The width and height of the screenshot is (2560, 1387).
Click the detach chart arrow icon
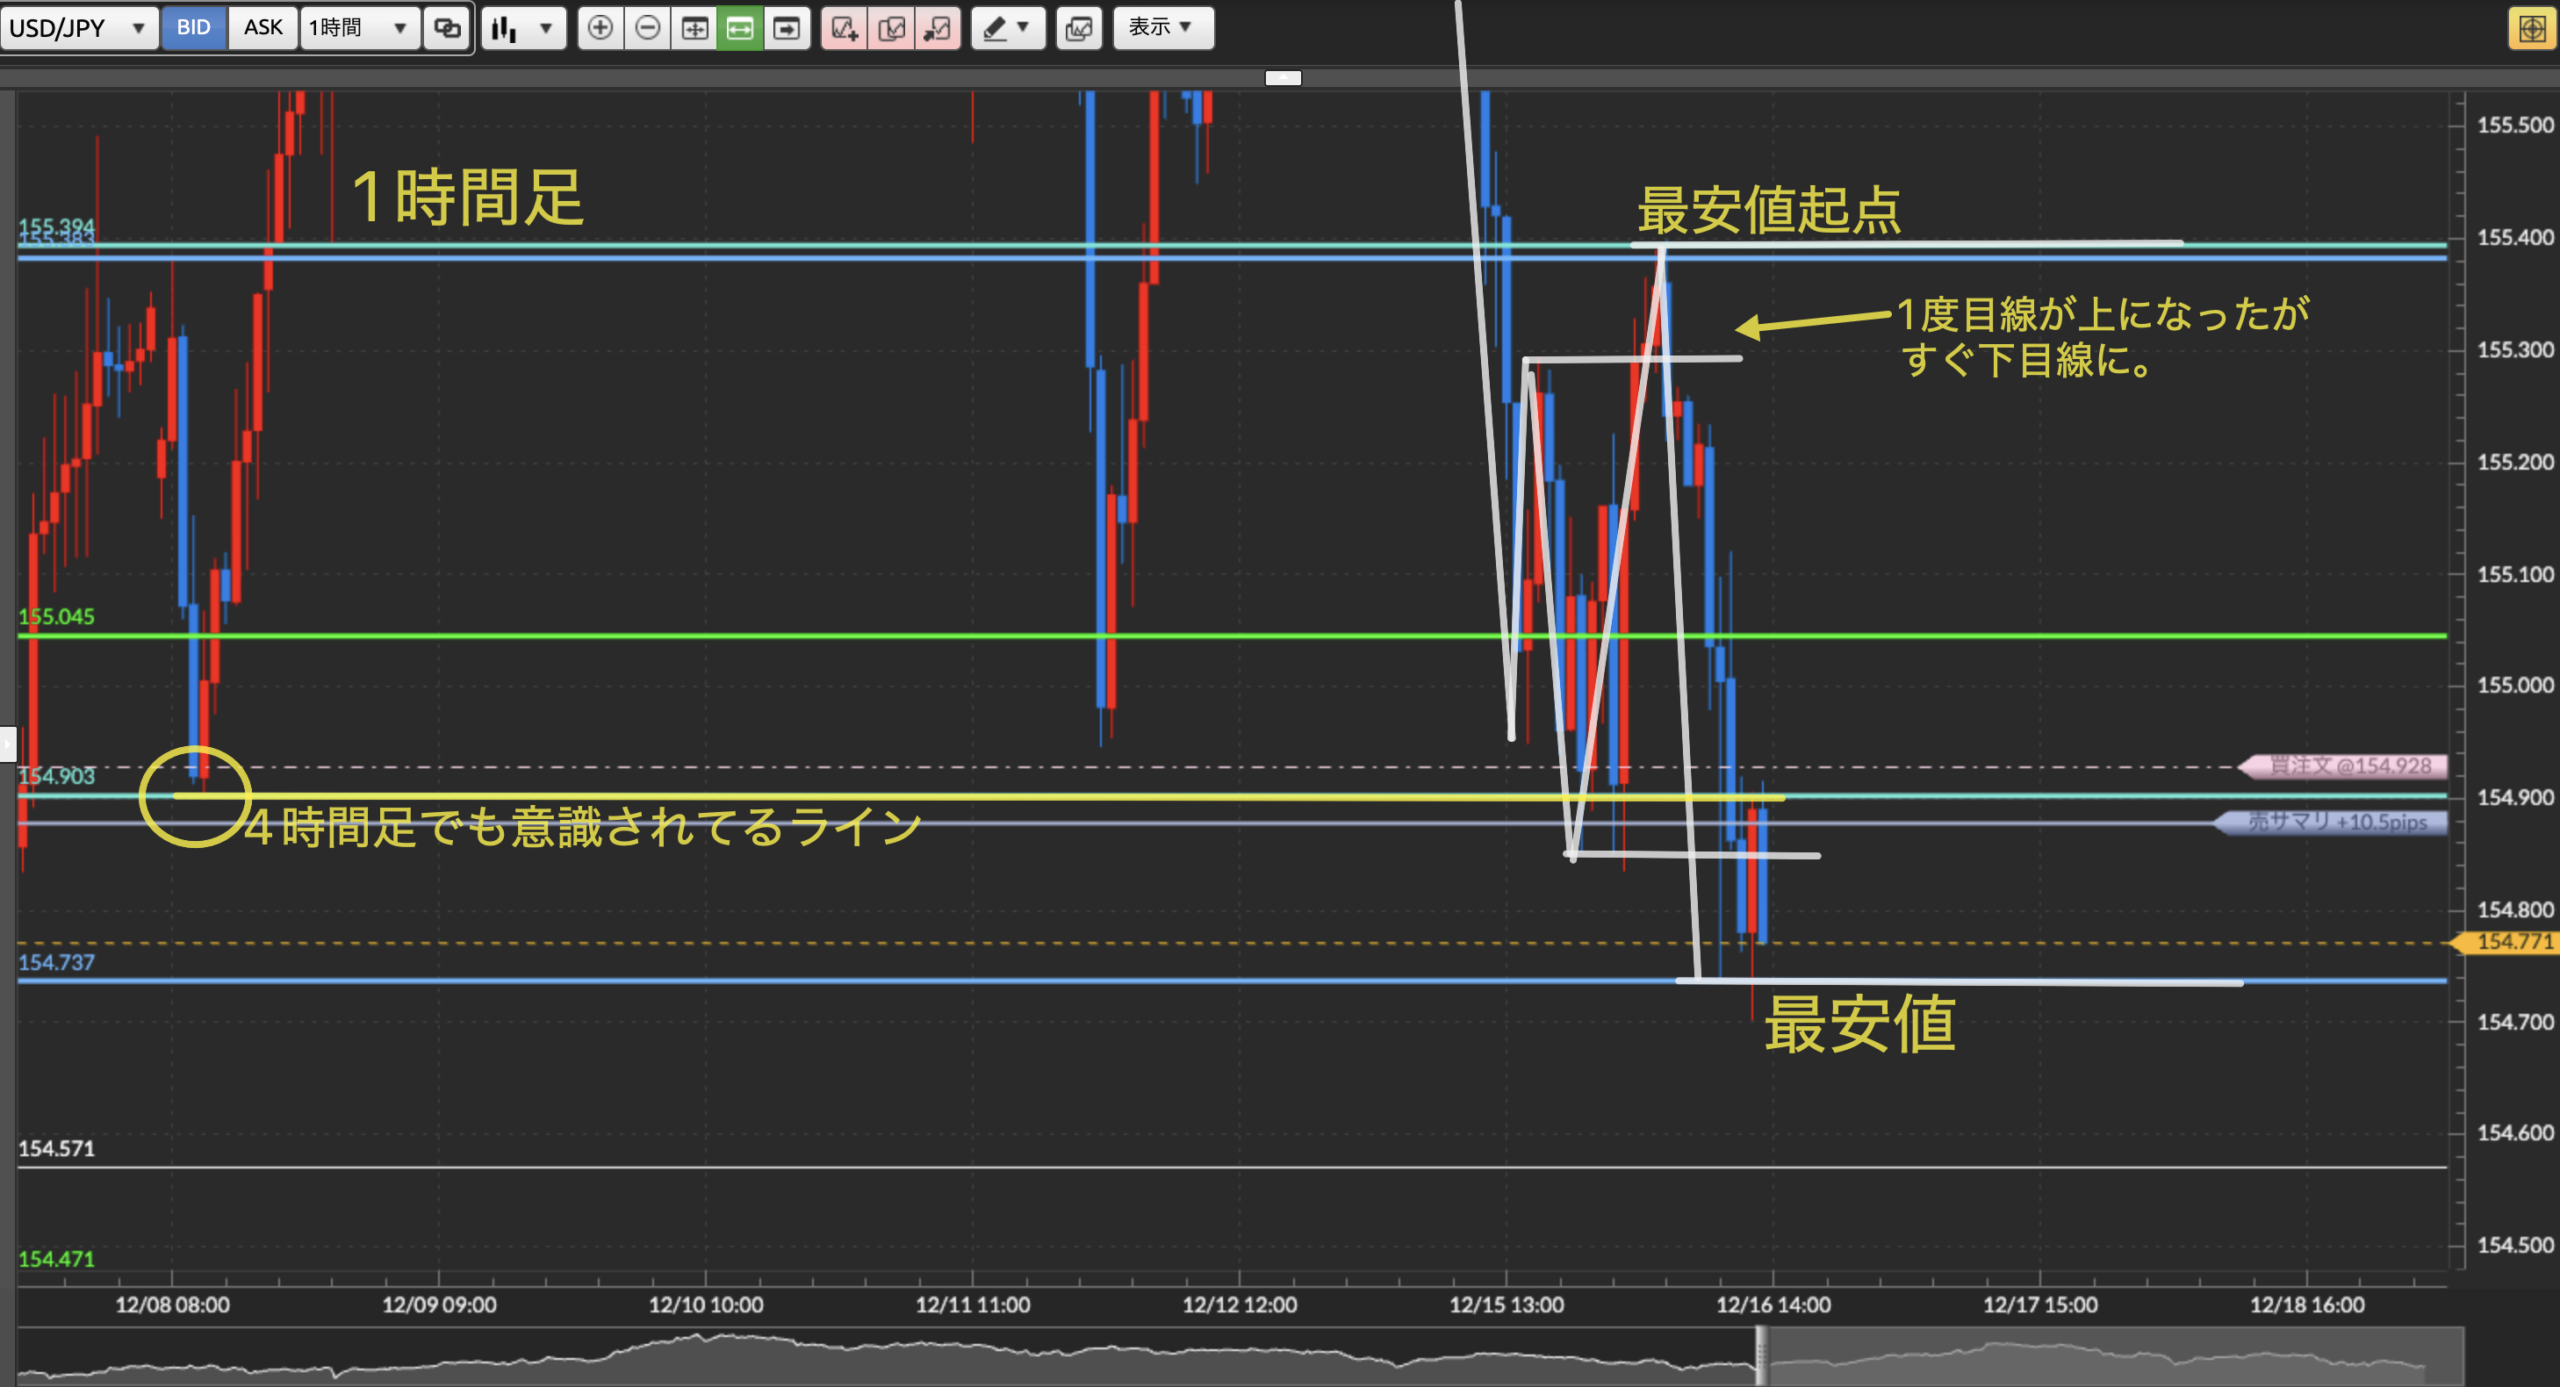(938, 28)
